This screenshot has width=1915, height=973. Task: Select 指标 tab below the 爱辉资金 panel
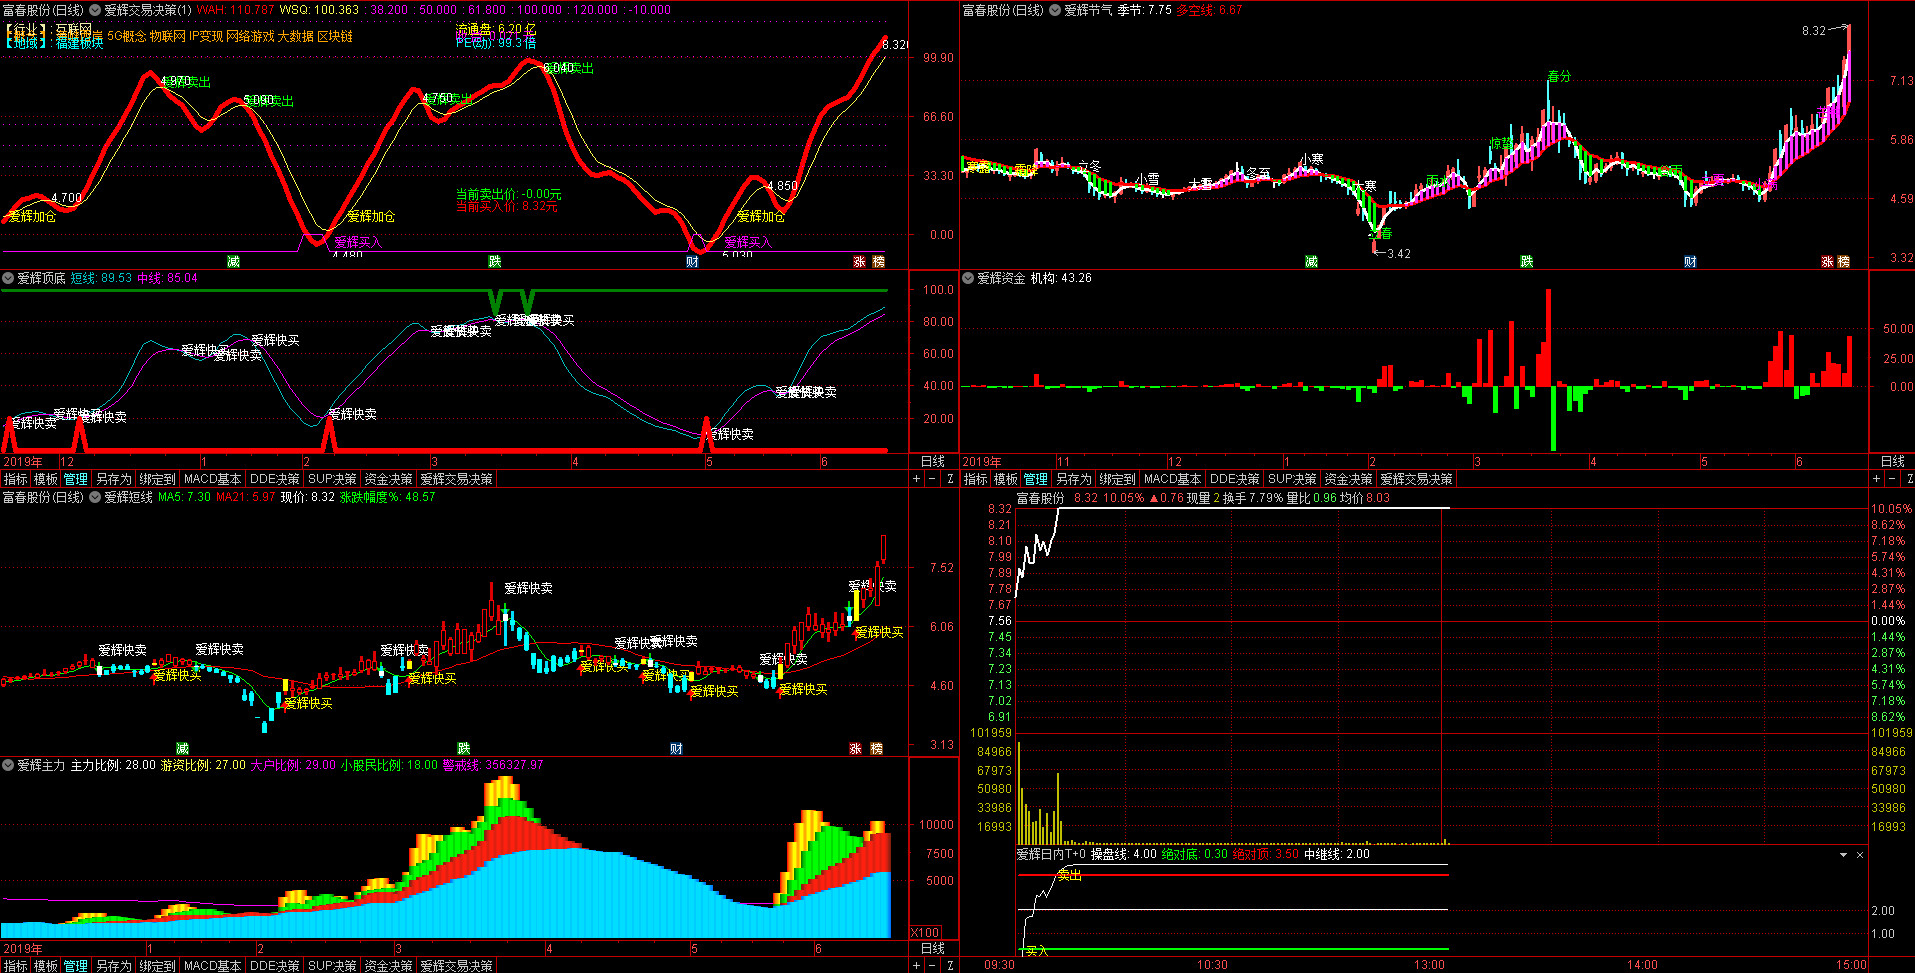point(975,479)
